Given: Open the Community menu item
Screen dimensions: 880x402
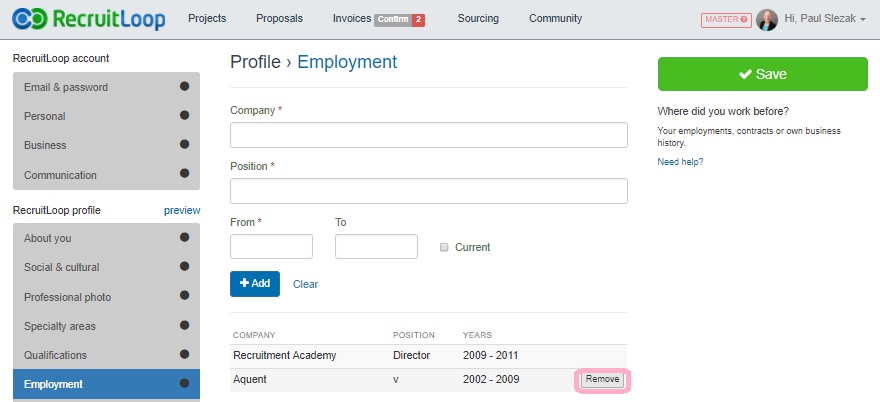Looking at the screenshot, I should pos(556,19).
